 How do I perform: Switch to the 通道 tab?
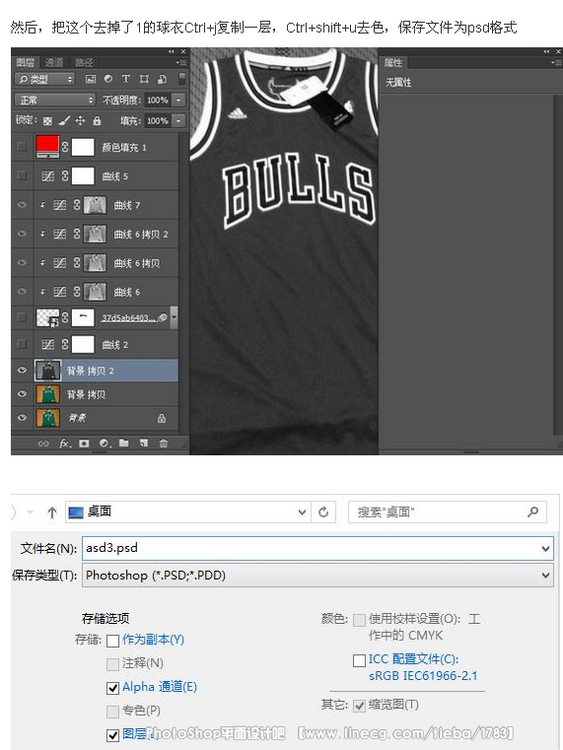coord(54,62)
